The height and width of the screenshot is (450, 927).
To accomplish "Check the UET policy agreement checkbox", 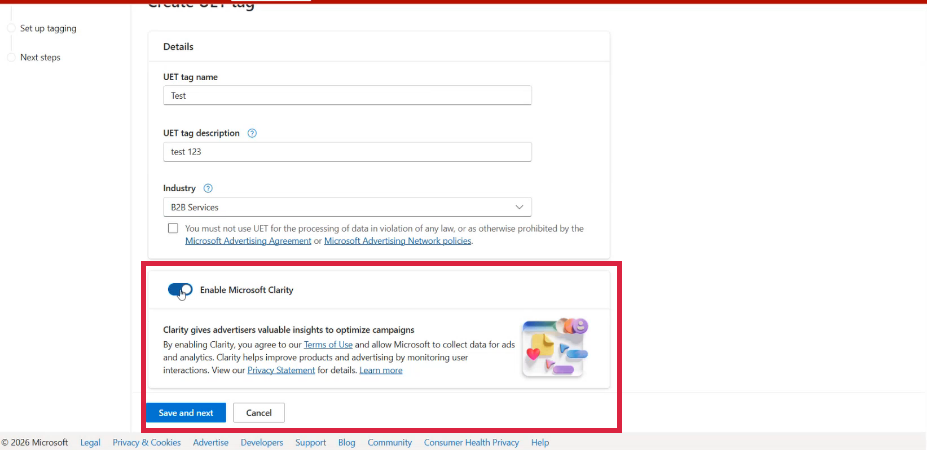I will click(173, 228).
